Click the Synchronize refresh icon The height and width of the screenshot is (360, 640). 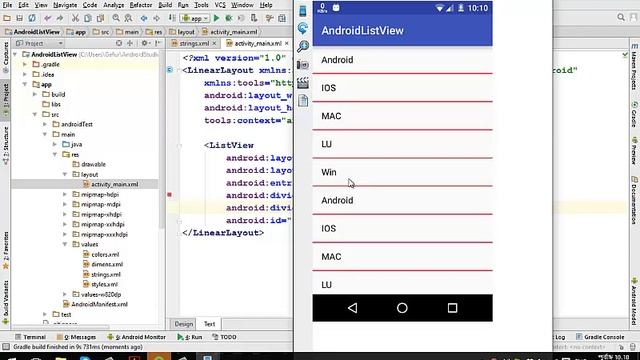(32, 18)
